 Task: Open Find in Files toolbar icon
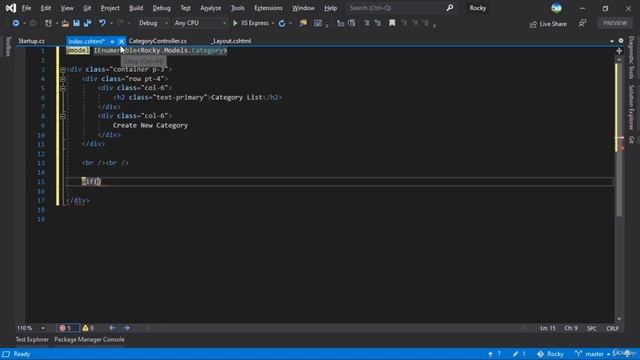pyautogui.click(x=303, y=23)
